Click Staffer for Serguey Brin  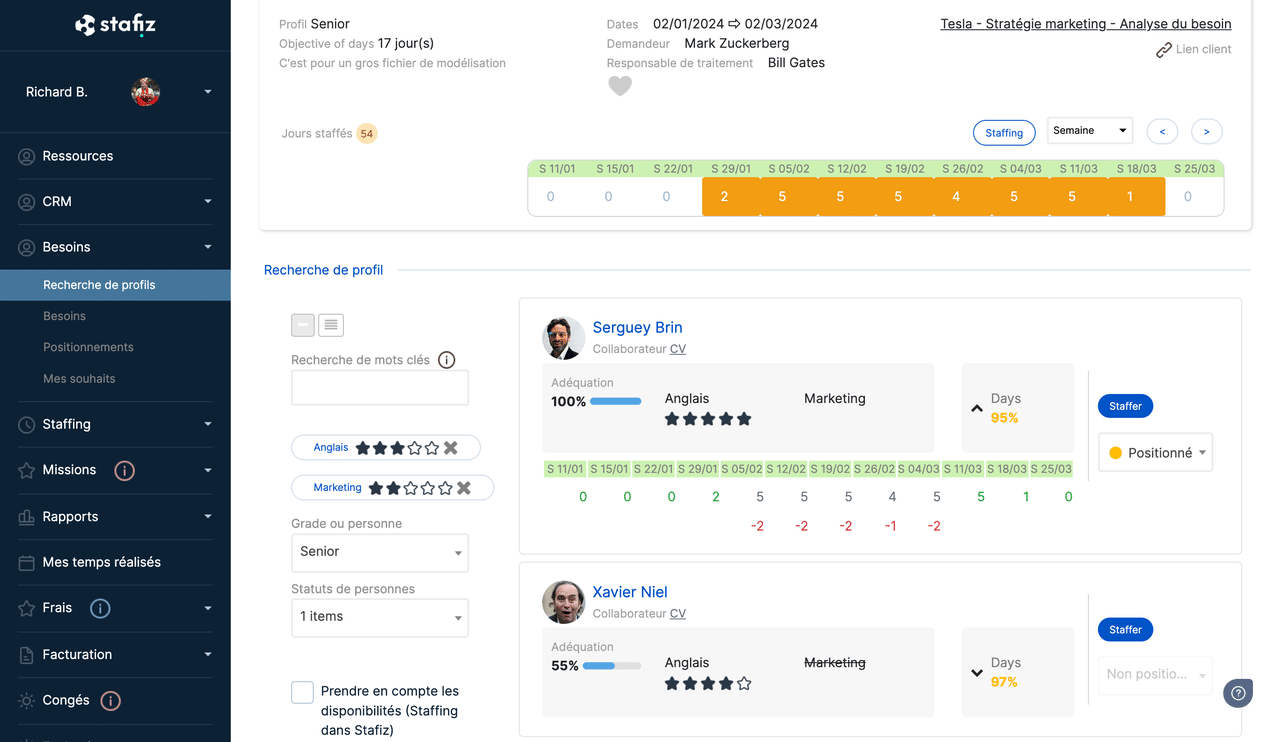pyautogui.click(x=1125, y=406)
